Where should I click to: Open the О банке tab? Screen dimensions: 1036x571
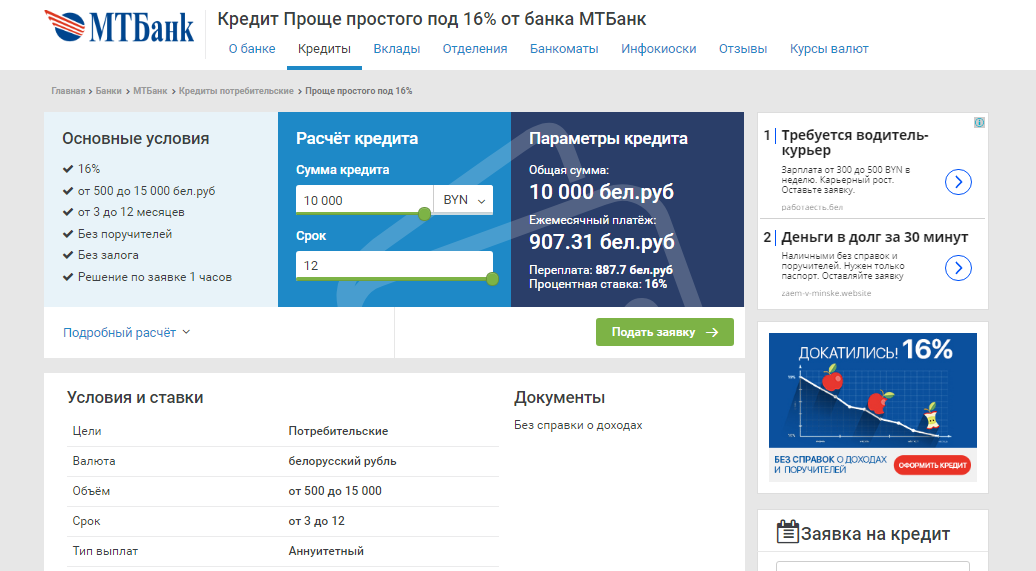click(x=252, y=49)
